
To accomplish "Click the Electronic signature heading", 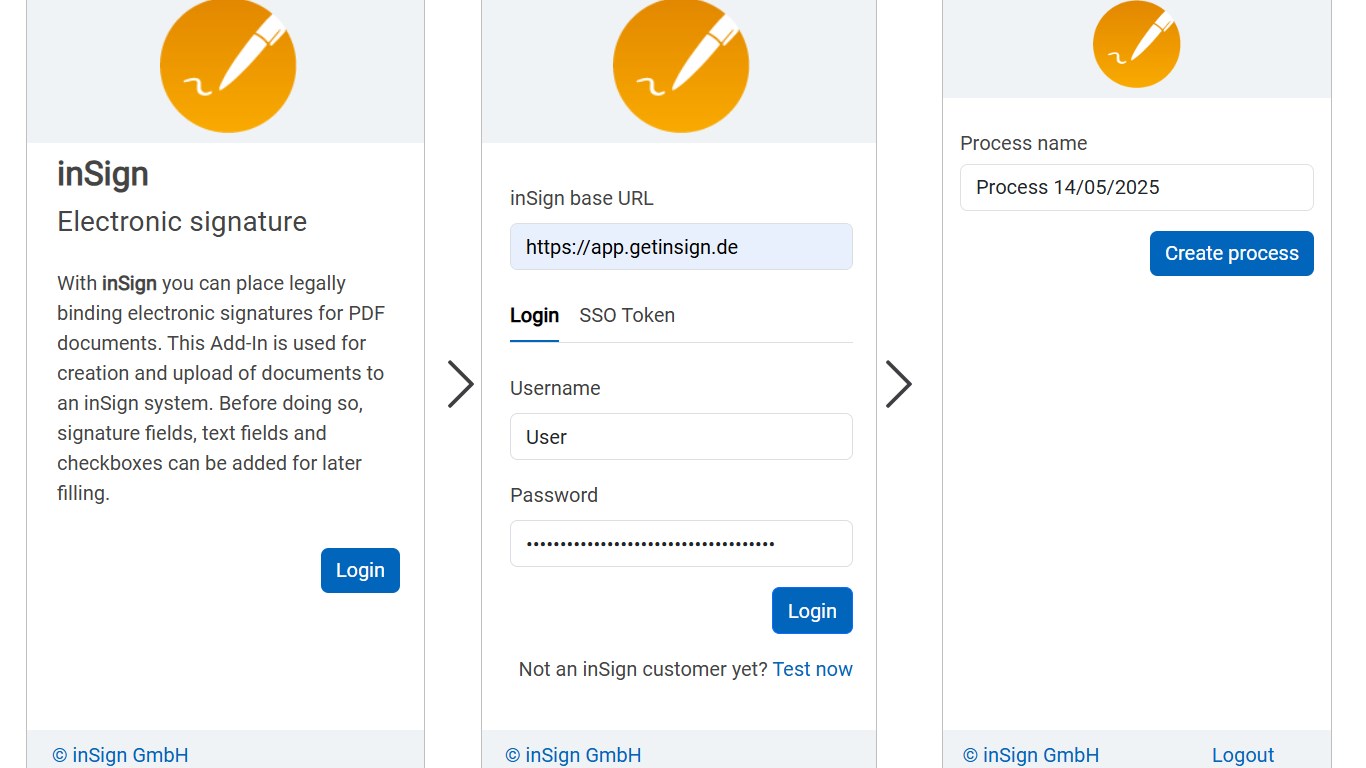I will 182,222.
